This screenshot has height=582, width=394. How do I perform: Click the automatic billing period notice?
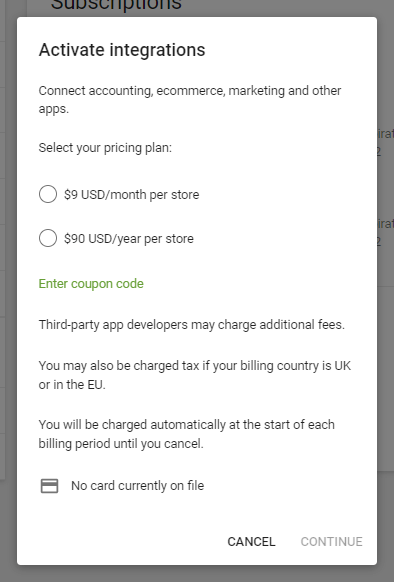(x=186, y=434)
